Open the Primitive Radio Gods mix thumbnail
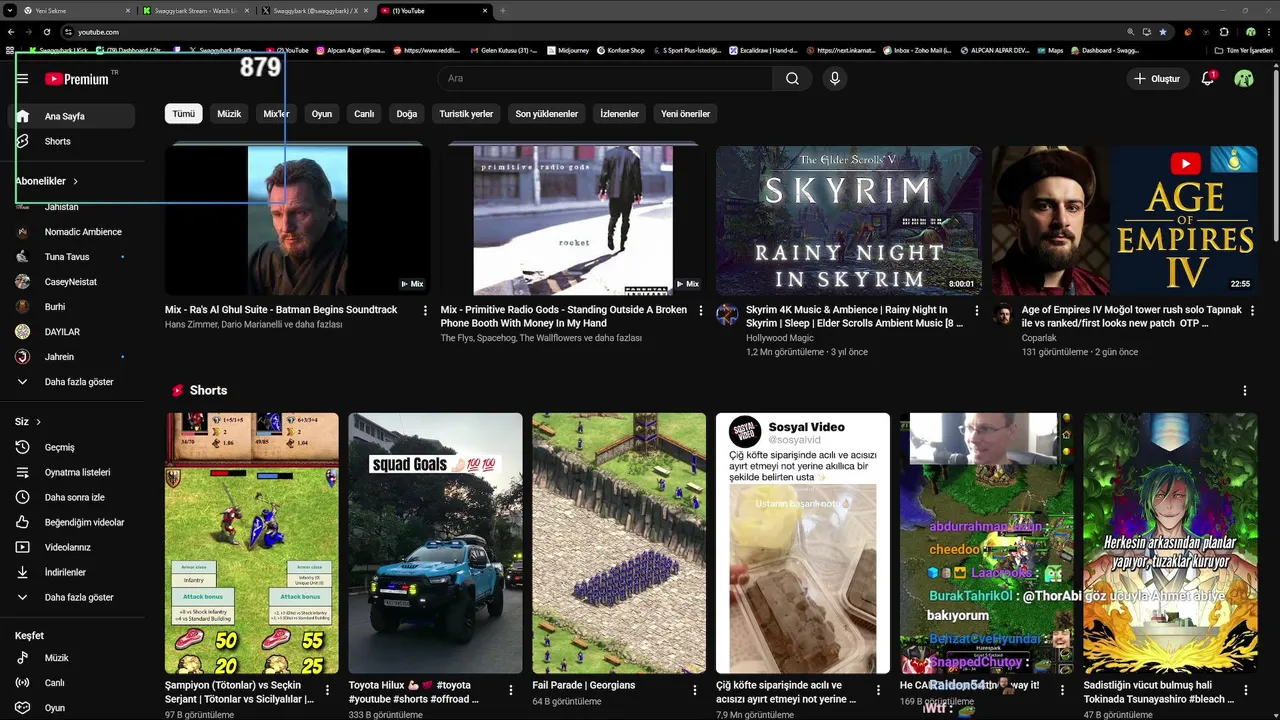The image size is (1280, 720). pyautogui.click(x=573, y=220)
